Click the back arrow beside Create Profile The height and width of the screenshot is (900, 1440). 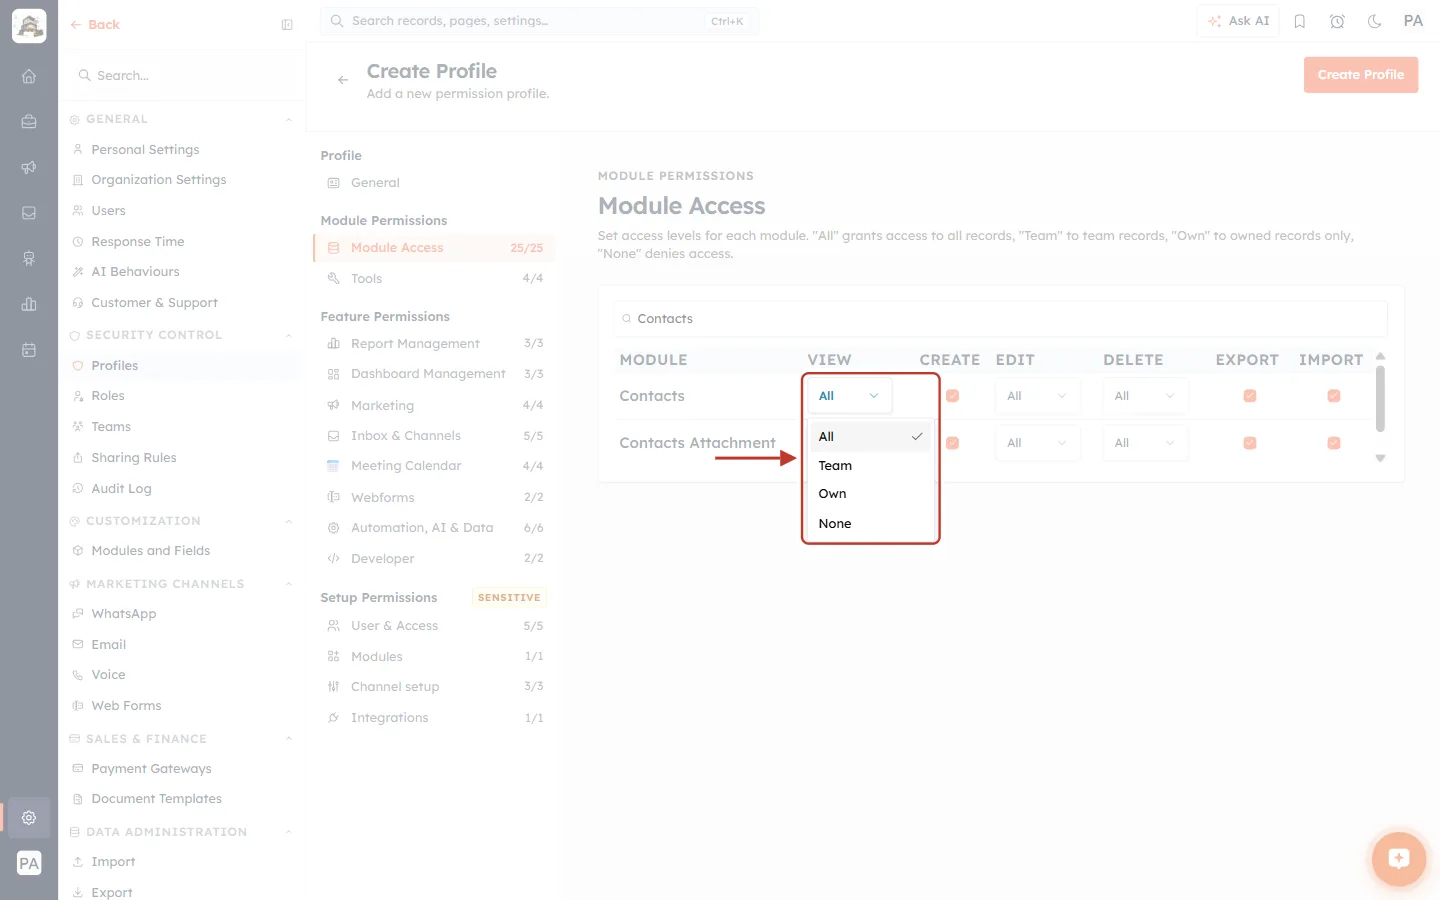pyautogui.click(x=343, y=80)
